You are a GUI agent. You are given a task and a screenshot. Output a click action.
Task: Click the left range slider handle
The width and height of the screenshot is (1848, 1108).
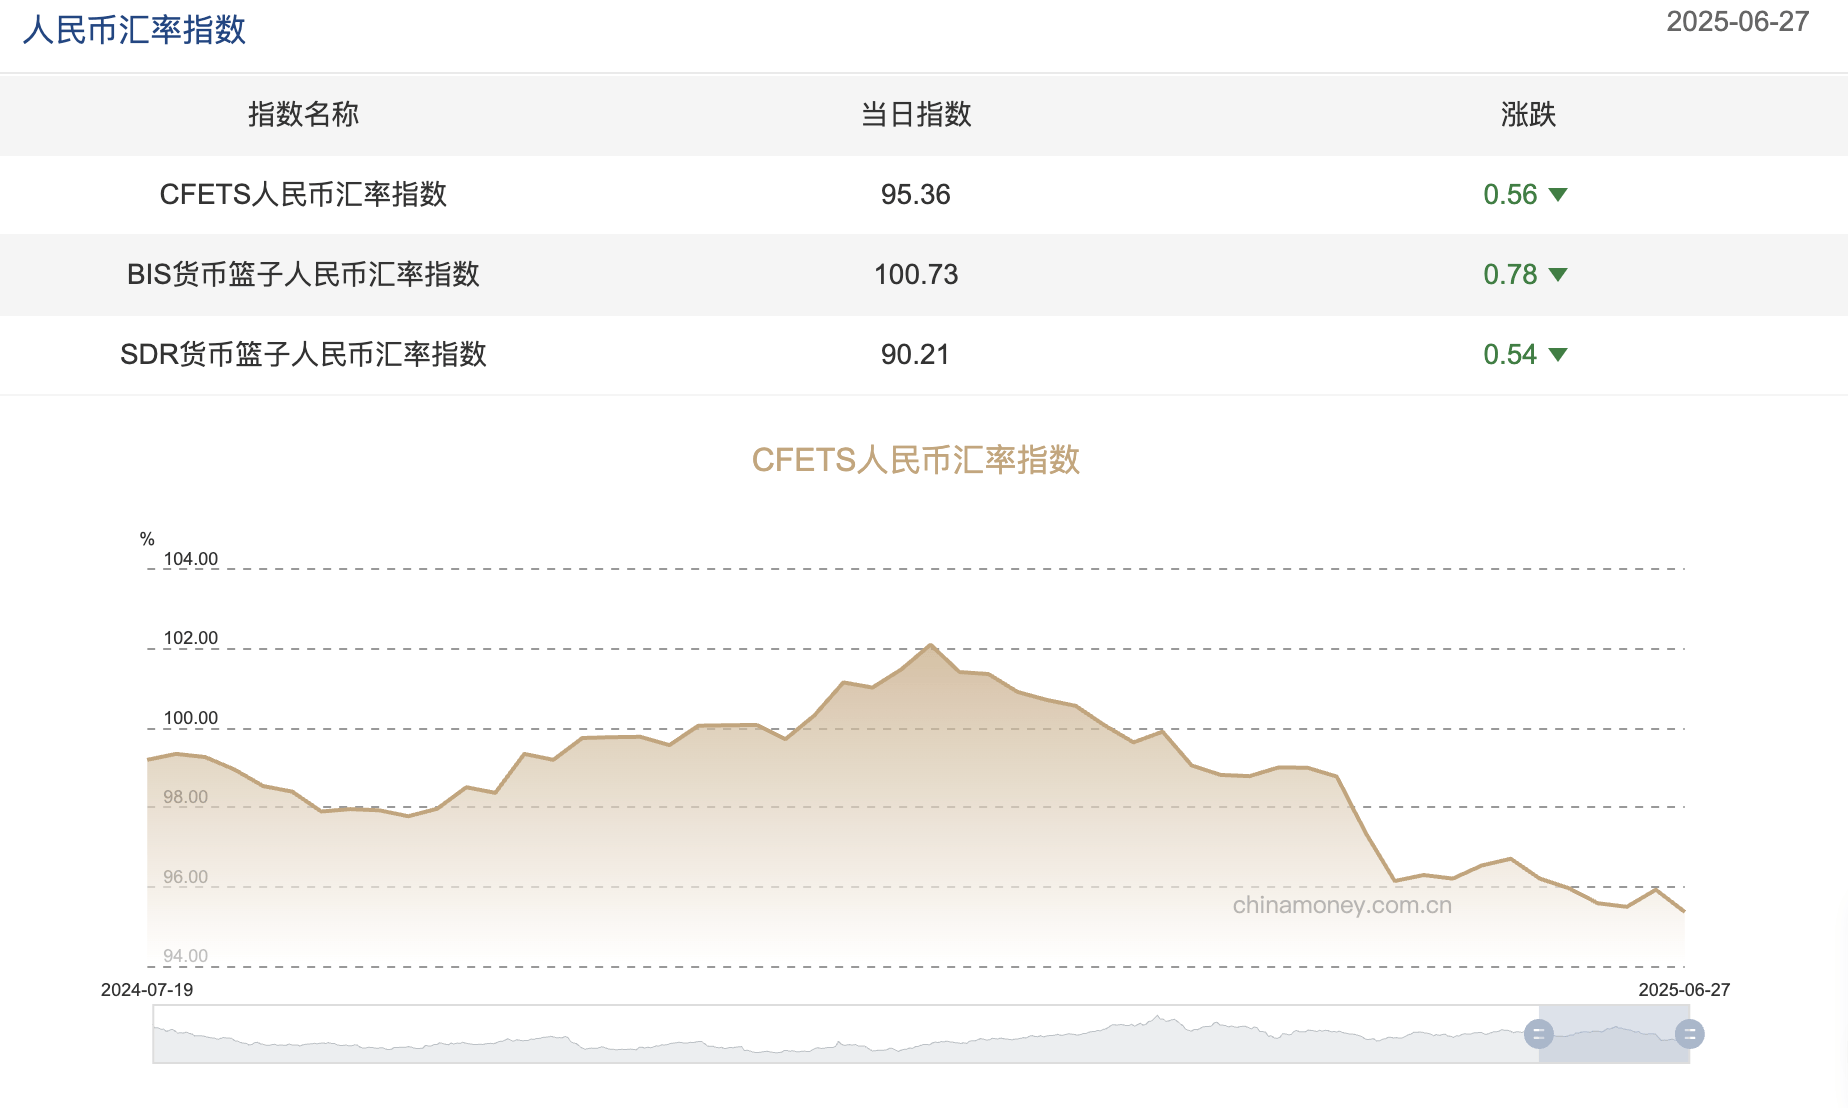coord(1538,1034)
